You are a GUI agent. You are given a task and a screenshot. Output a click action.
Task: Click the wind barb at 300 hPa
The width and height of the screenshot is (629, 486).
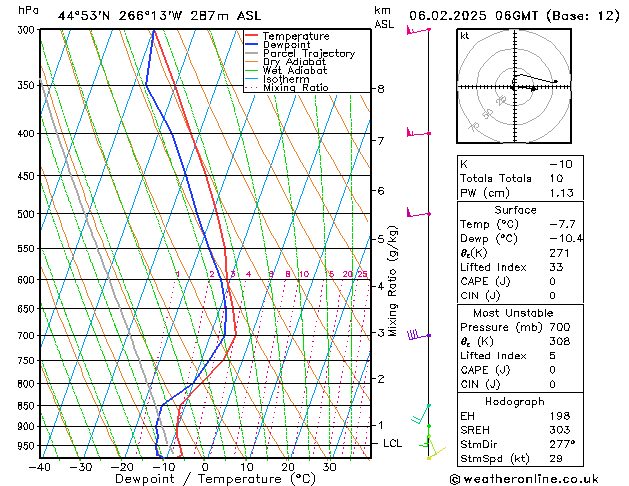pos(418,30)
